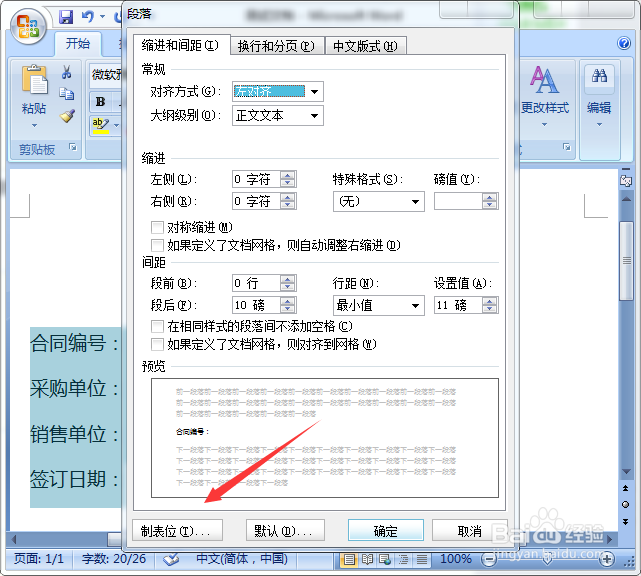Copy selection with the copy icon

tap(66, 94)
